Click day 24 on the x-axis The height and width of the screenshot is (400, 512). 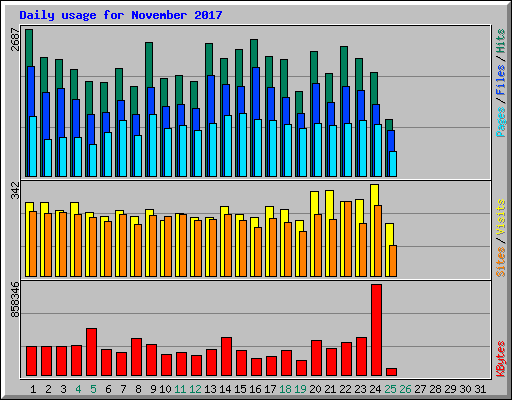pos(375,389)
